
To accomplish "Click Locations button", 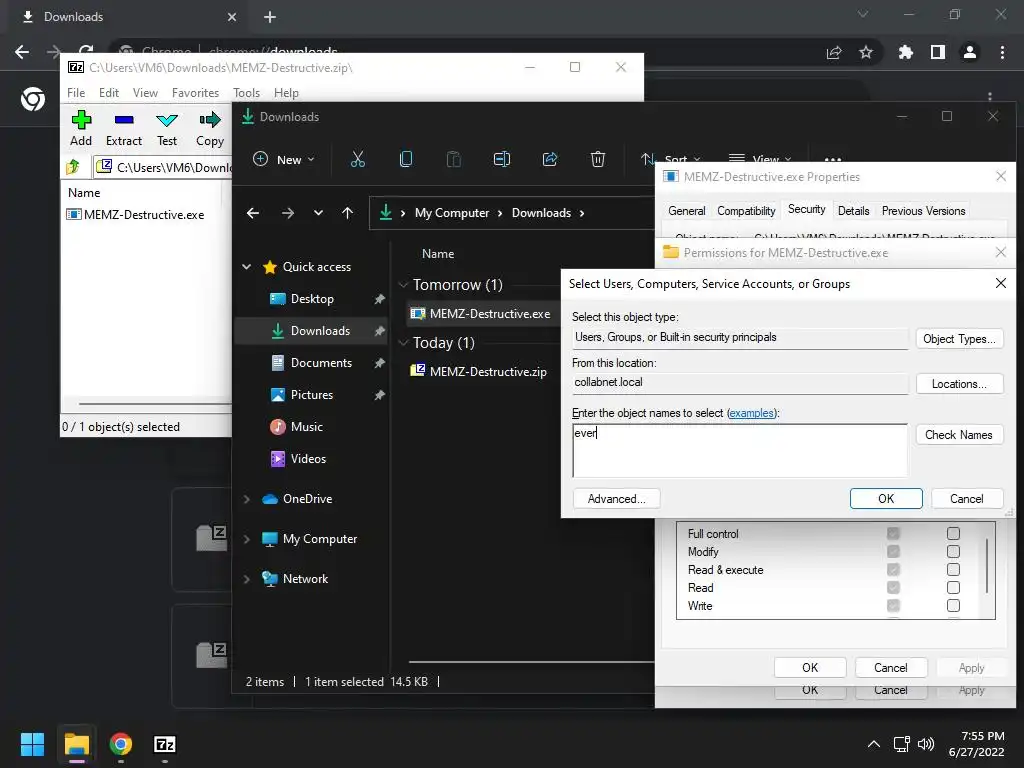I will coord(959,384).
